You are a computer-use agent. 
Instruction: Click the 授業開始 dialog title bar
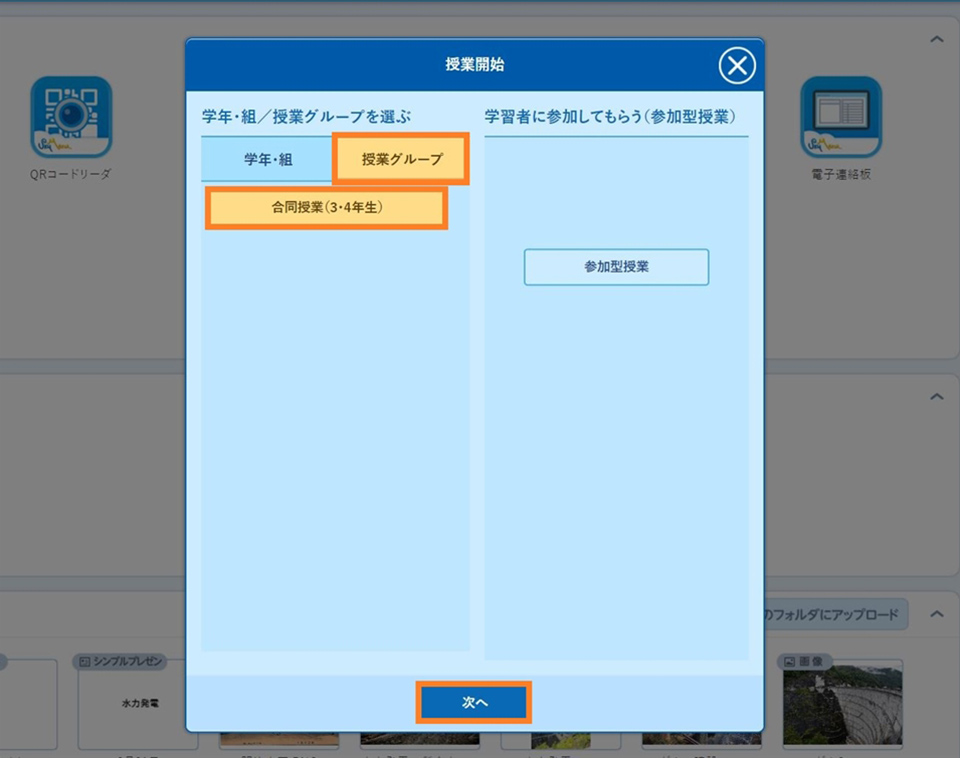click(475, 65)
